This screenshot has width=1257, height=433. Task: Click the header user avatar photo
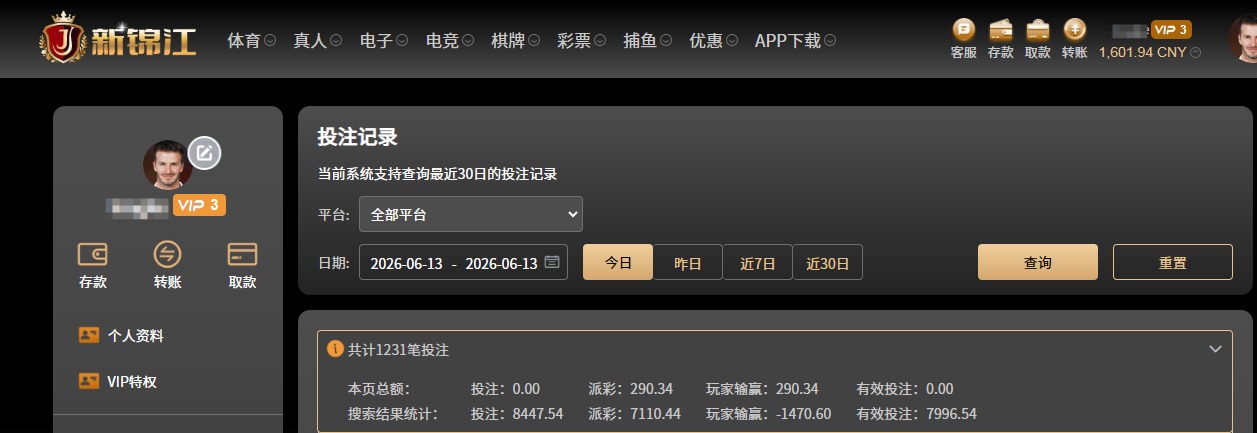(1243, 39)
